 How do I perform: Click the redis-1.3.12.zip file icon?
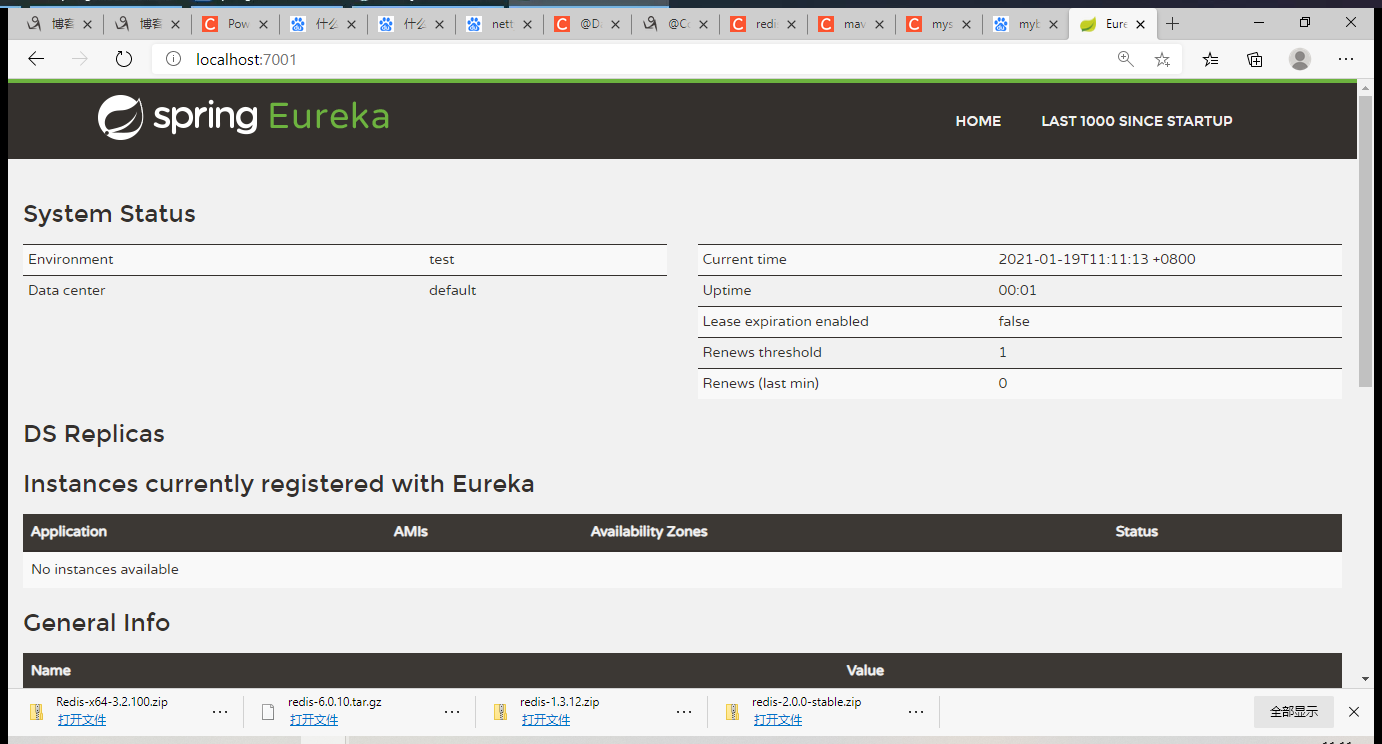500,712
